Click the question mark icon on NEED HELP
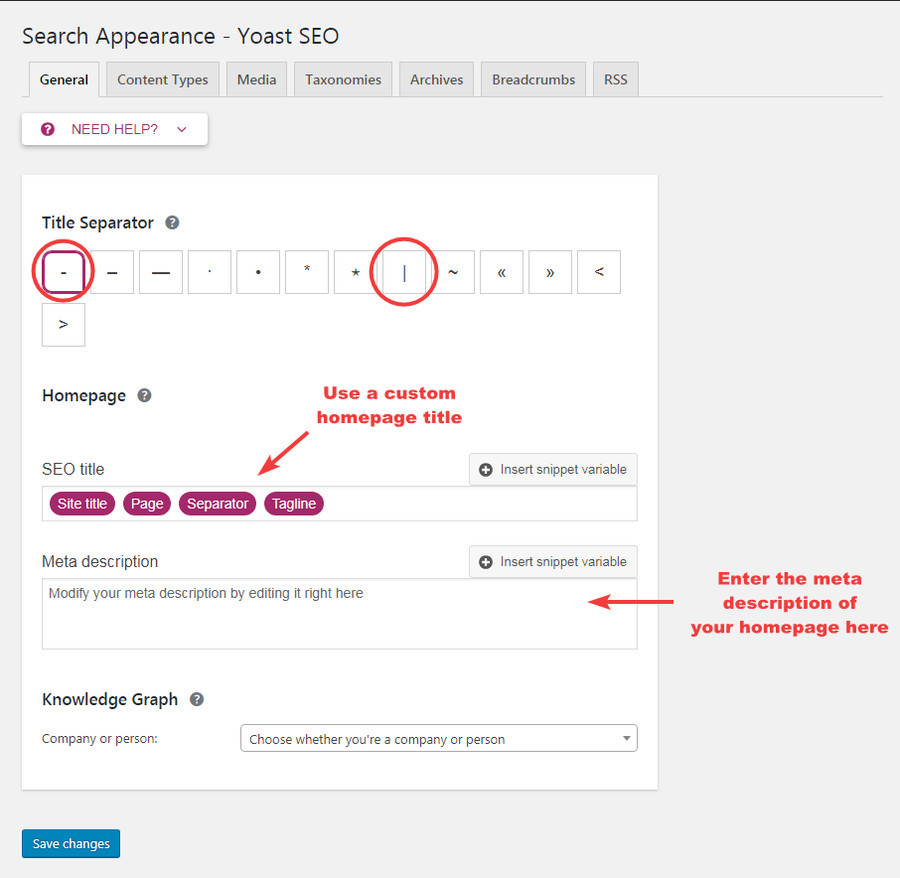This screenshot has height=878, width=900. coord(47,129)
